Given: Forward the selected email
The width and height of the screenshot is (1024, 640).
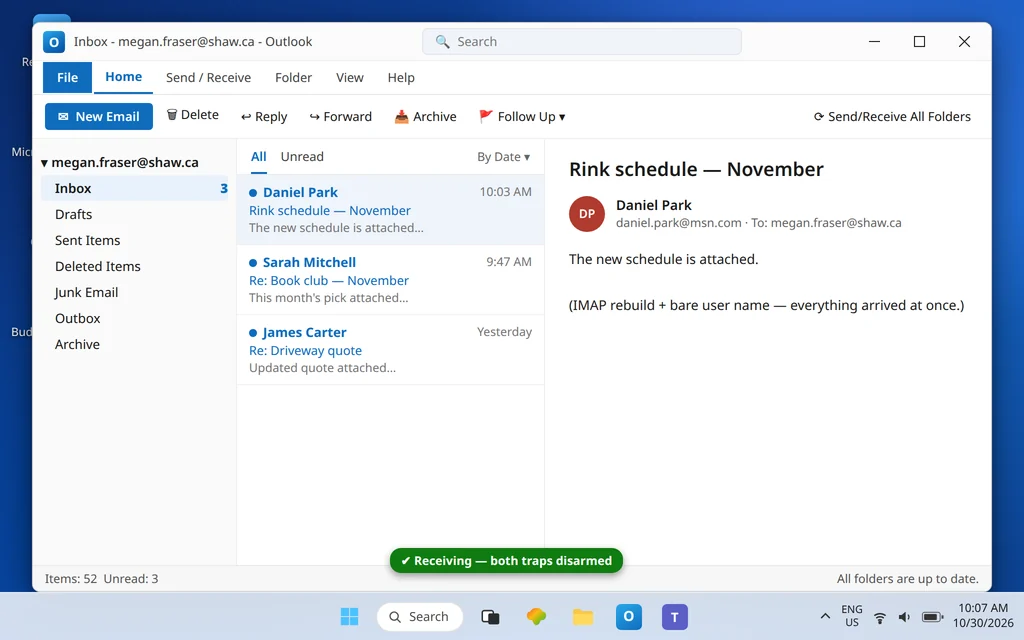Looking at the screenshot, I should [x=340, y=116].
